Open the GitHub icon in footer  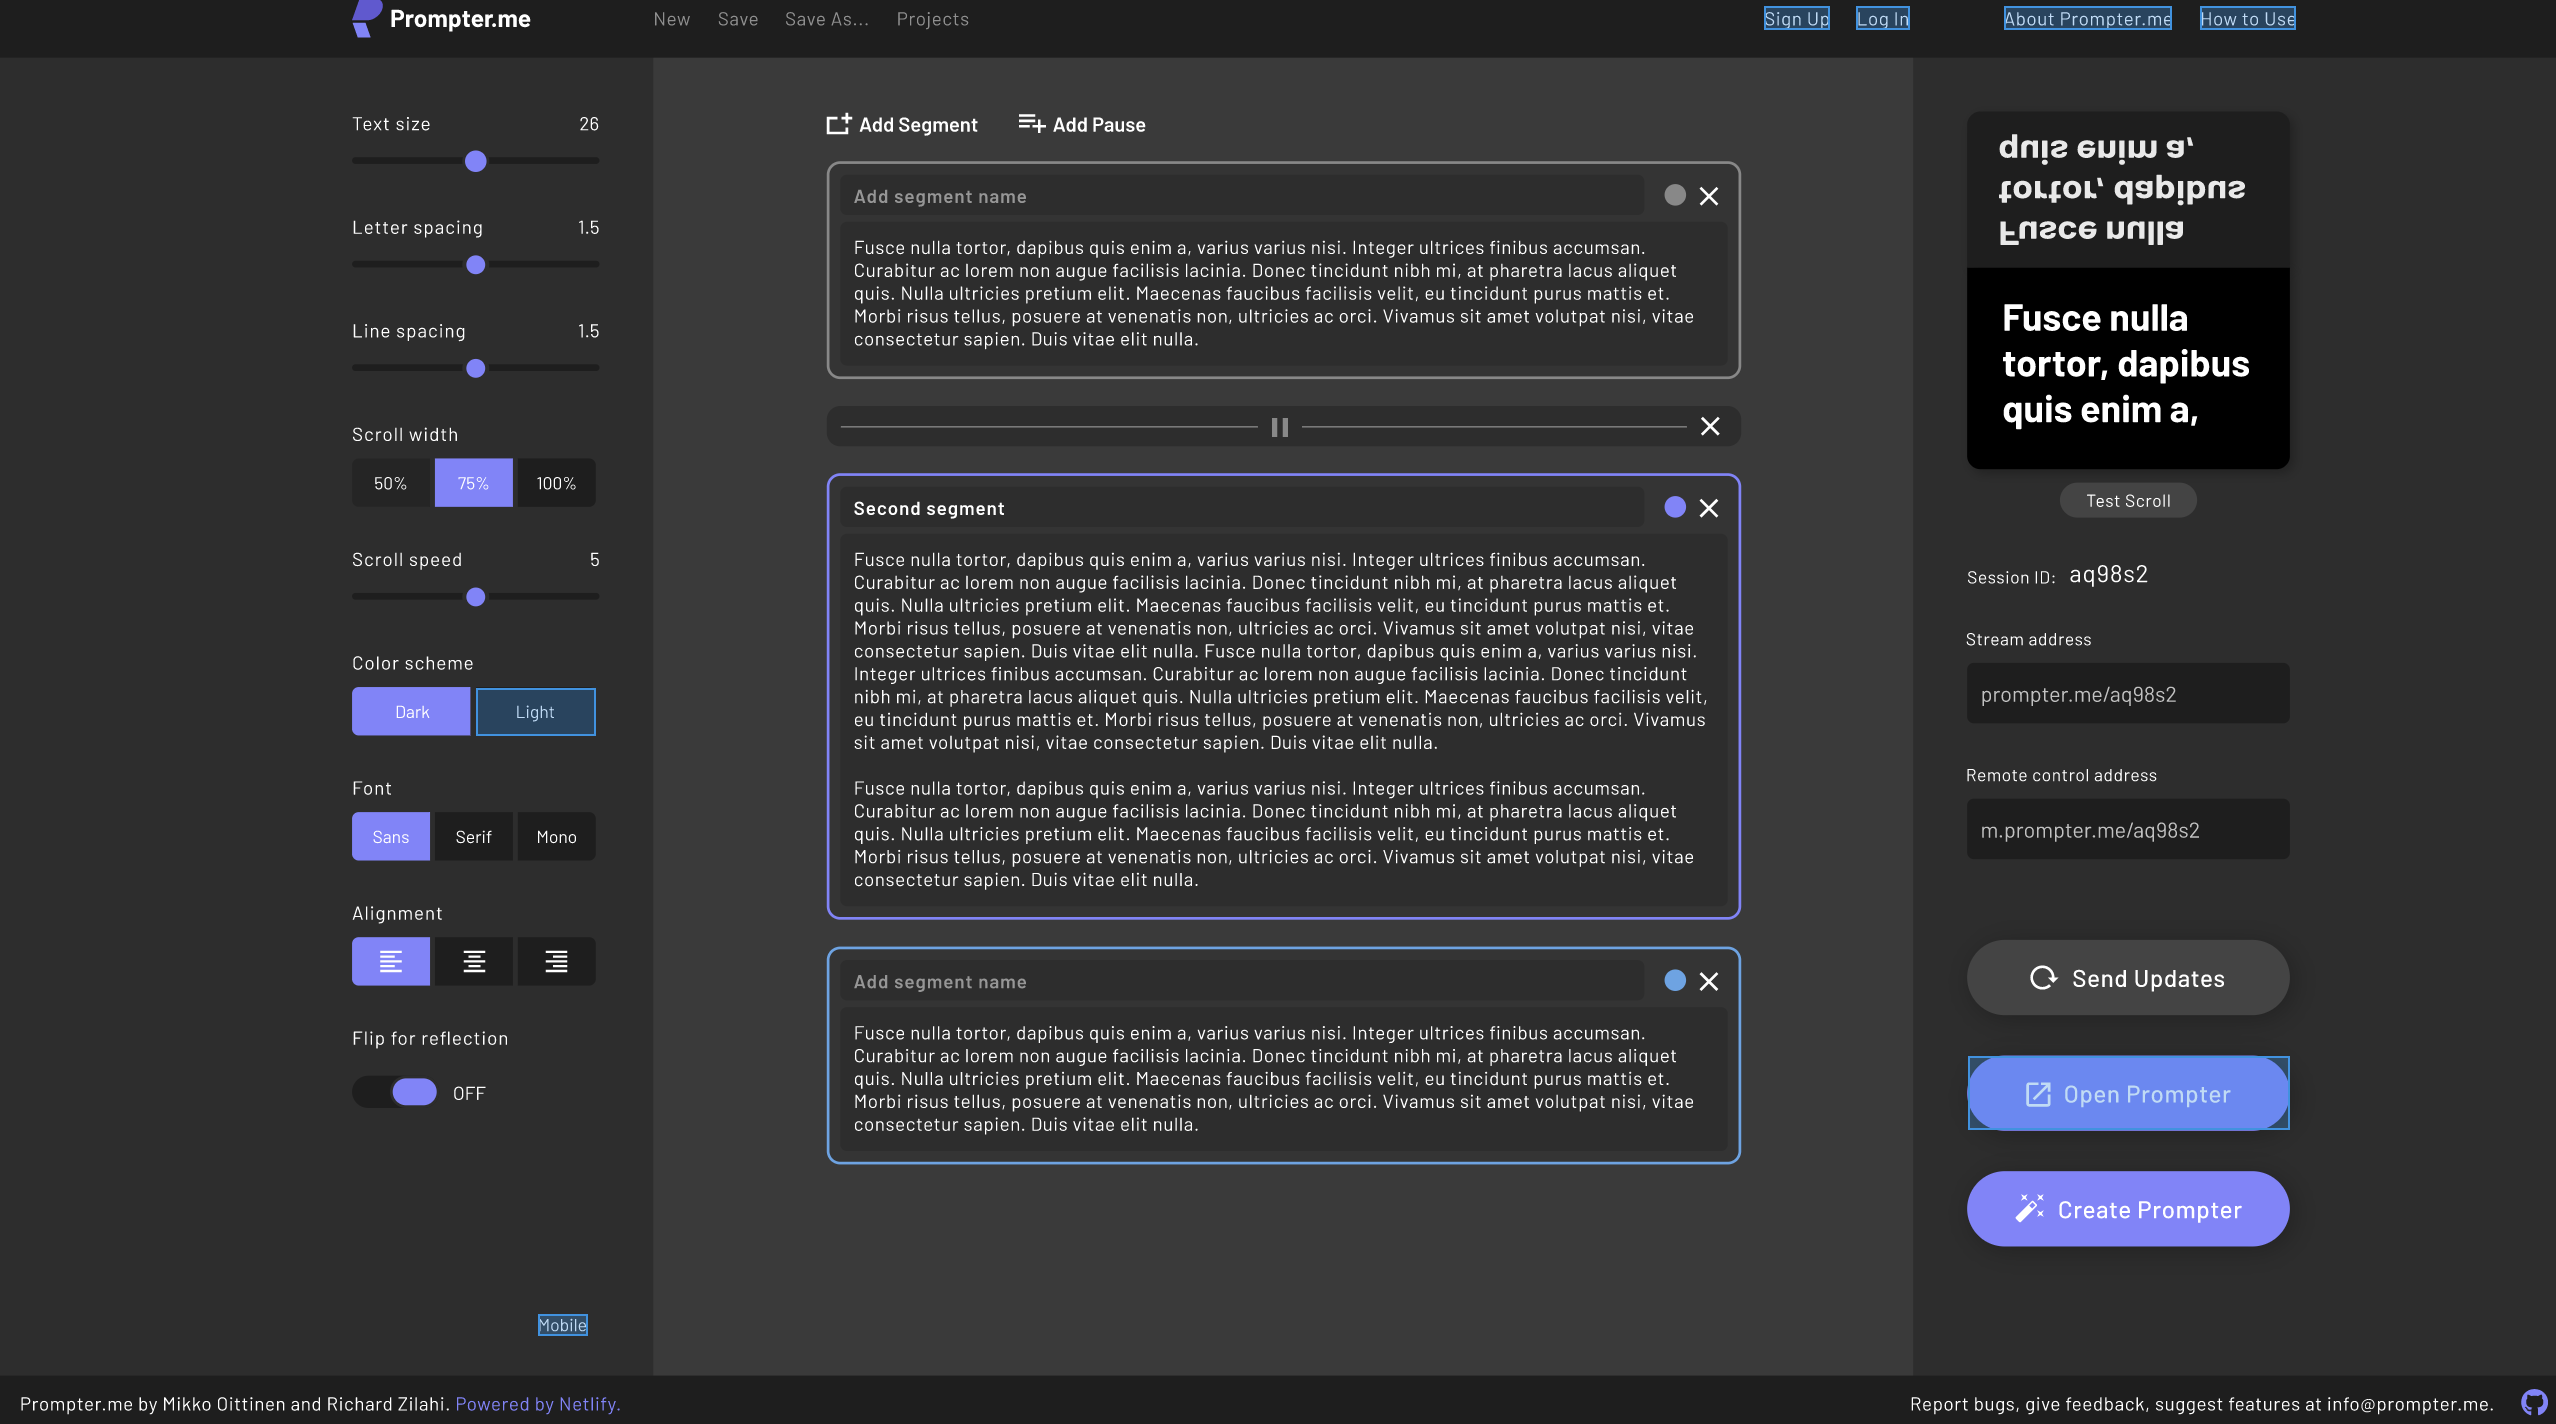(x=2533, y=1403)
